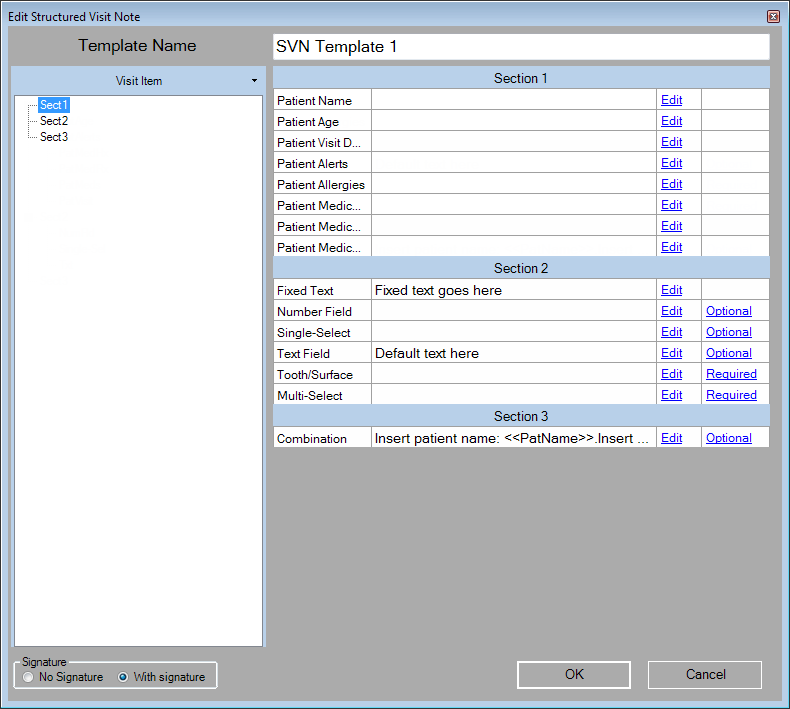790x709 pixels.
Task: Close the Edit Structured Visit Note dialog
Action: tap(773, 17)
